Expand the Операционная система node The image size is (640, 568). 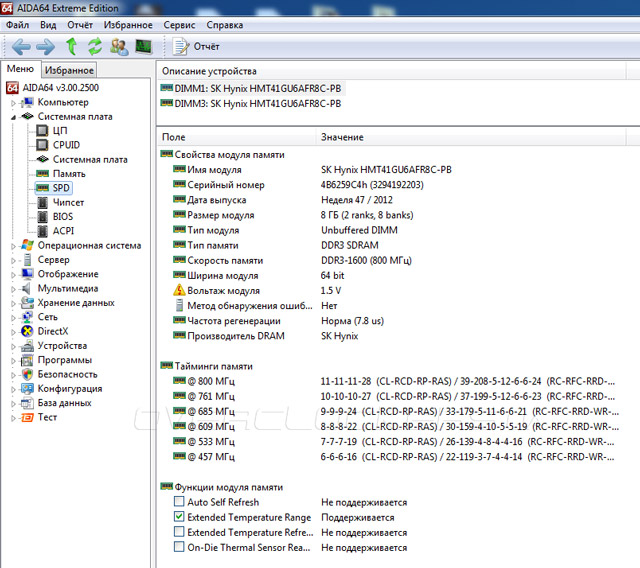(x=13, y=246)
